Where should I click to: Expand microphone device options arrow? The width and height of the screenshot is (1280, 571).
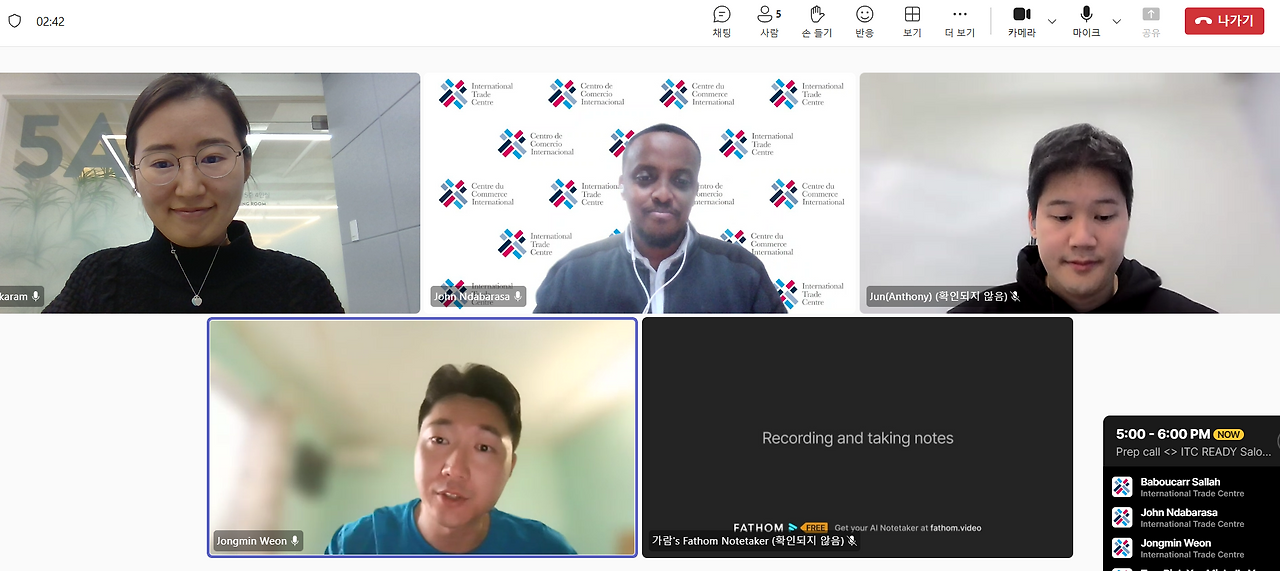(x=1116, y=21)
